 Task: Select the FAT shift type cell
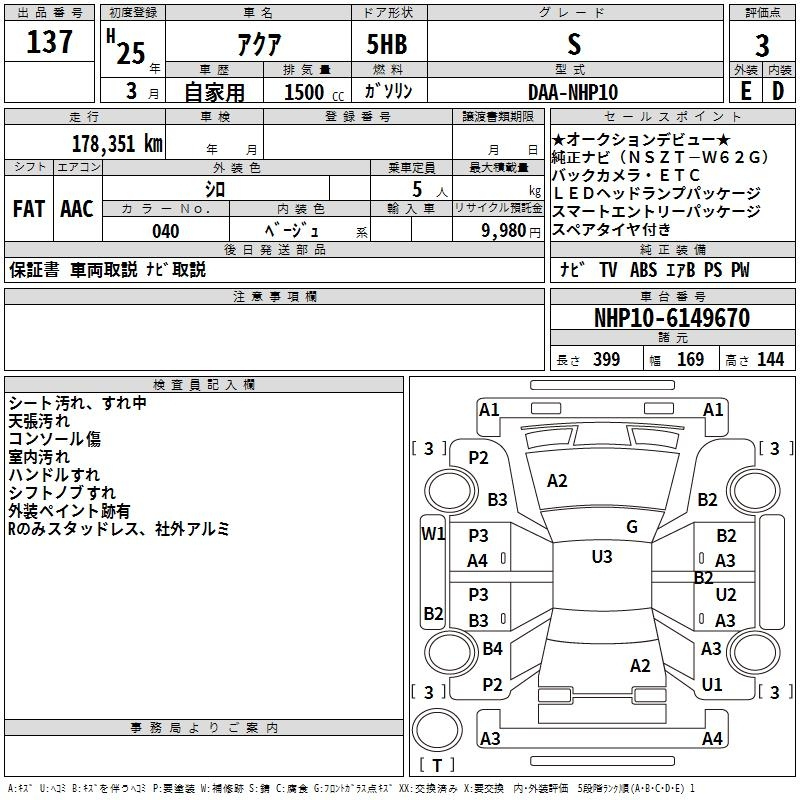tap(28, 208)
